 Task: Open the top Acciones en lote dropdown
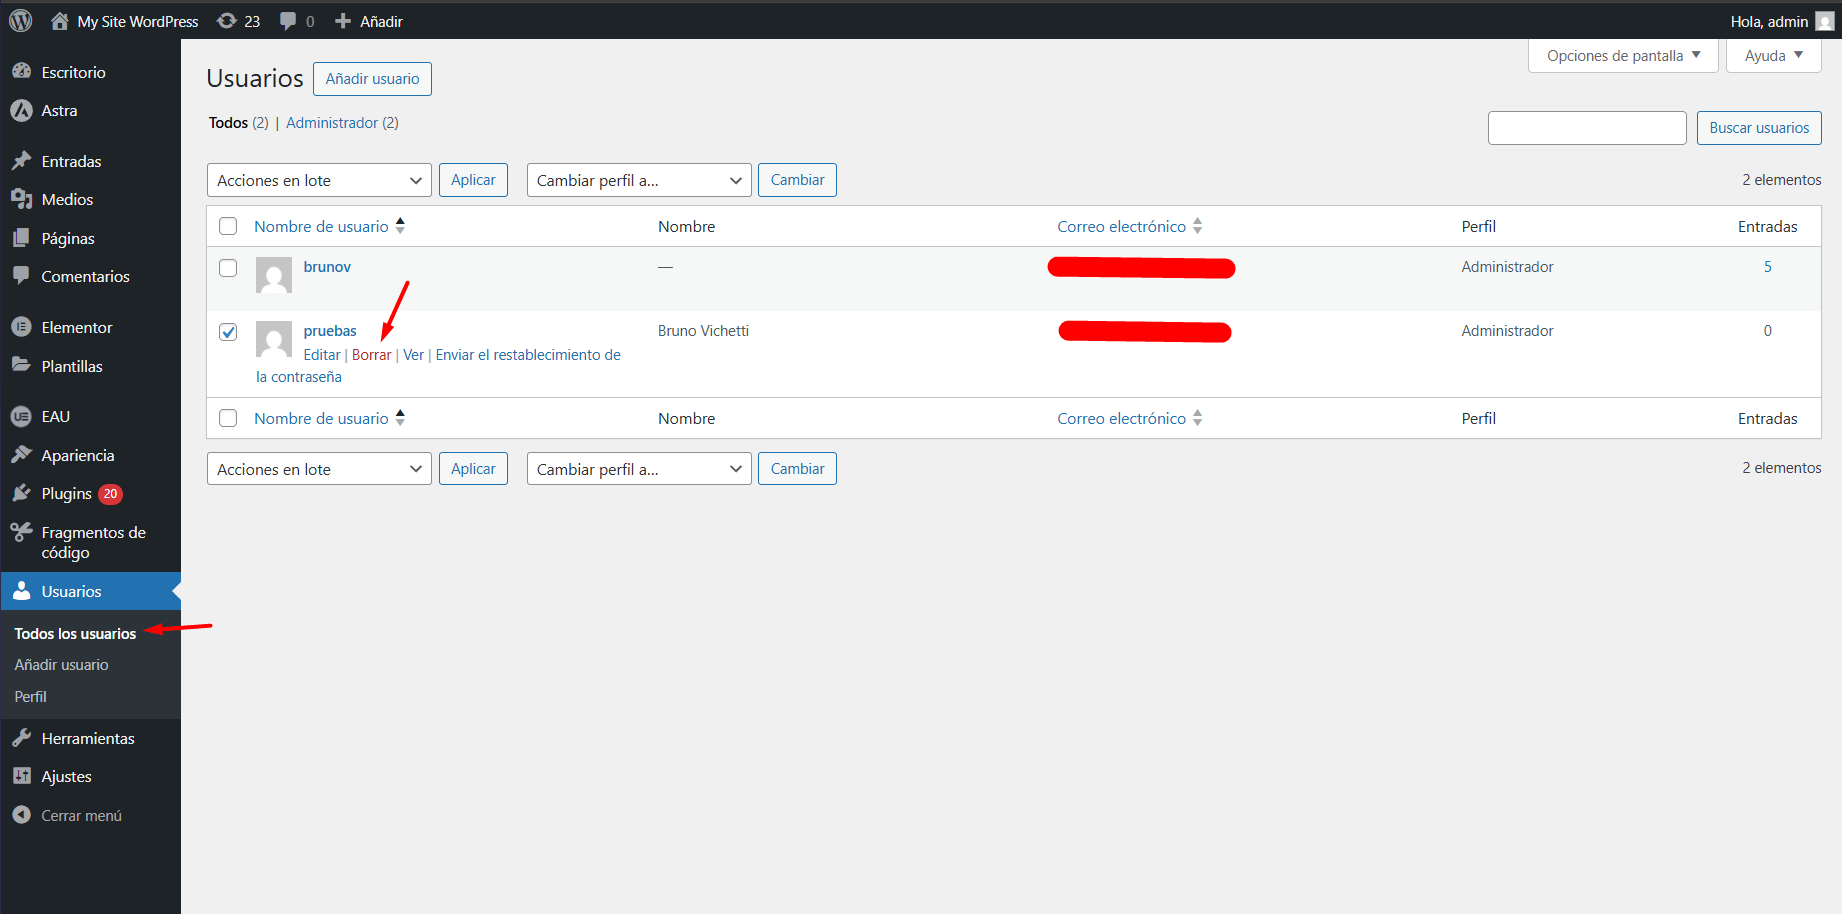coord(319,180)
